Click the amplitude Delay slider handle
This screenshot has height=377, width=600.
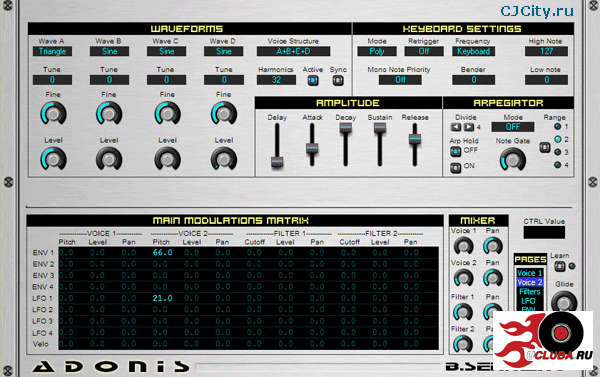pyautogui.click(x=277, y=162)
